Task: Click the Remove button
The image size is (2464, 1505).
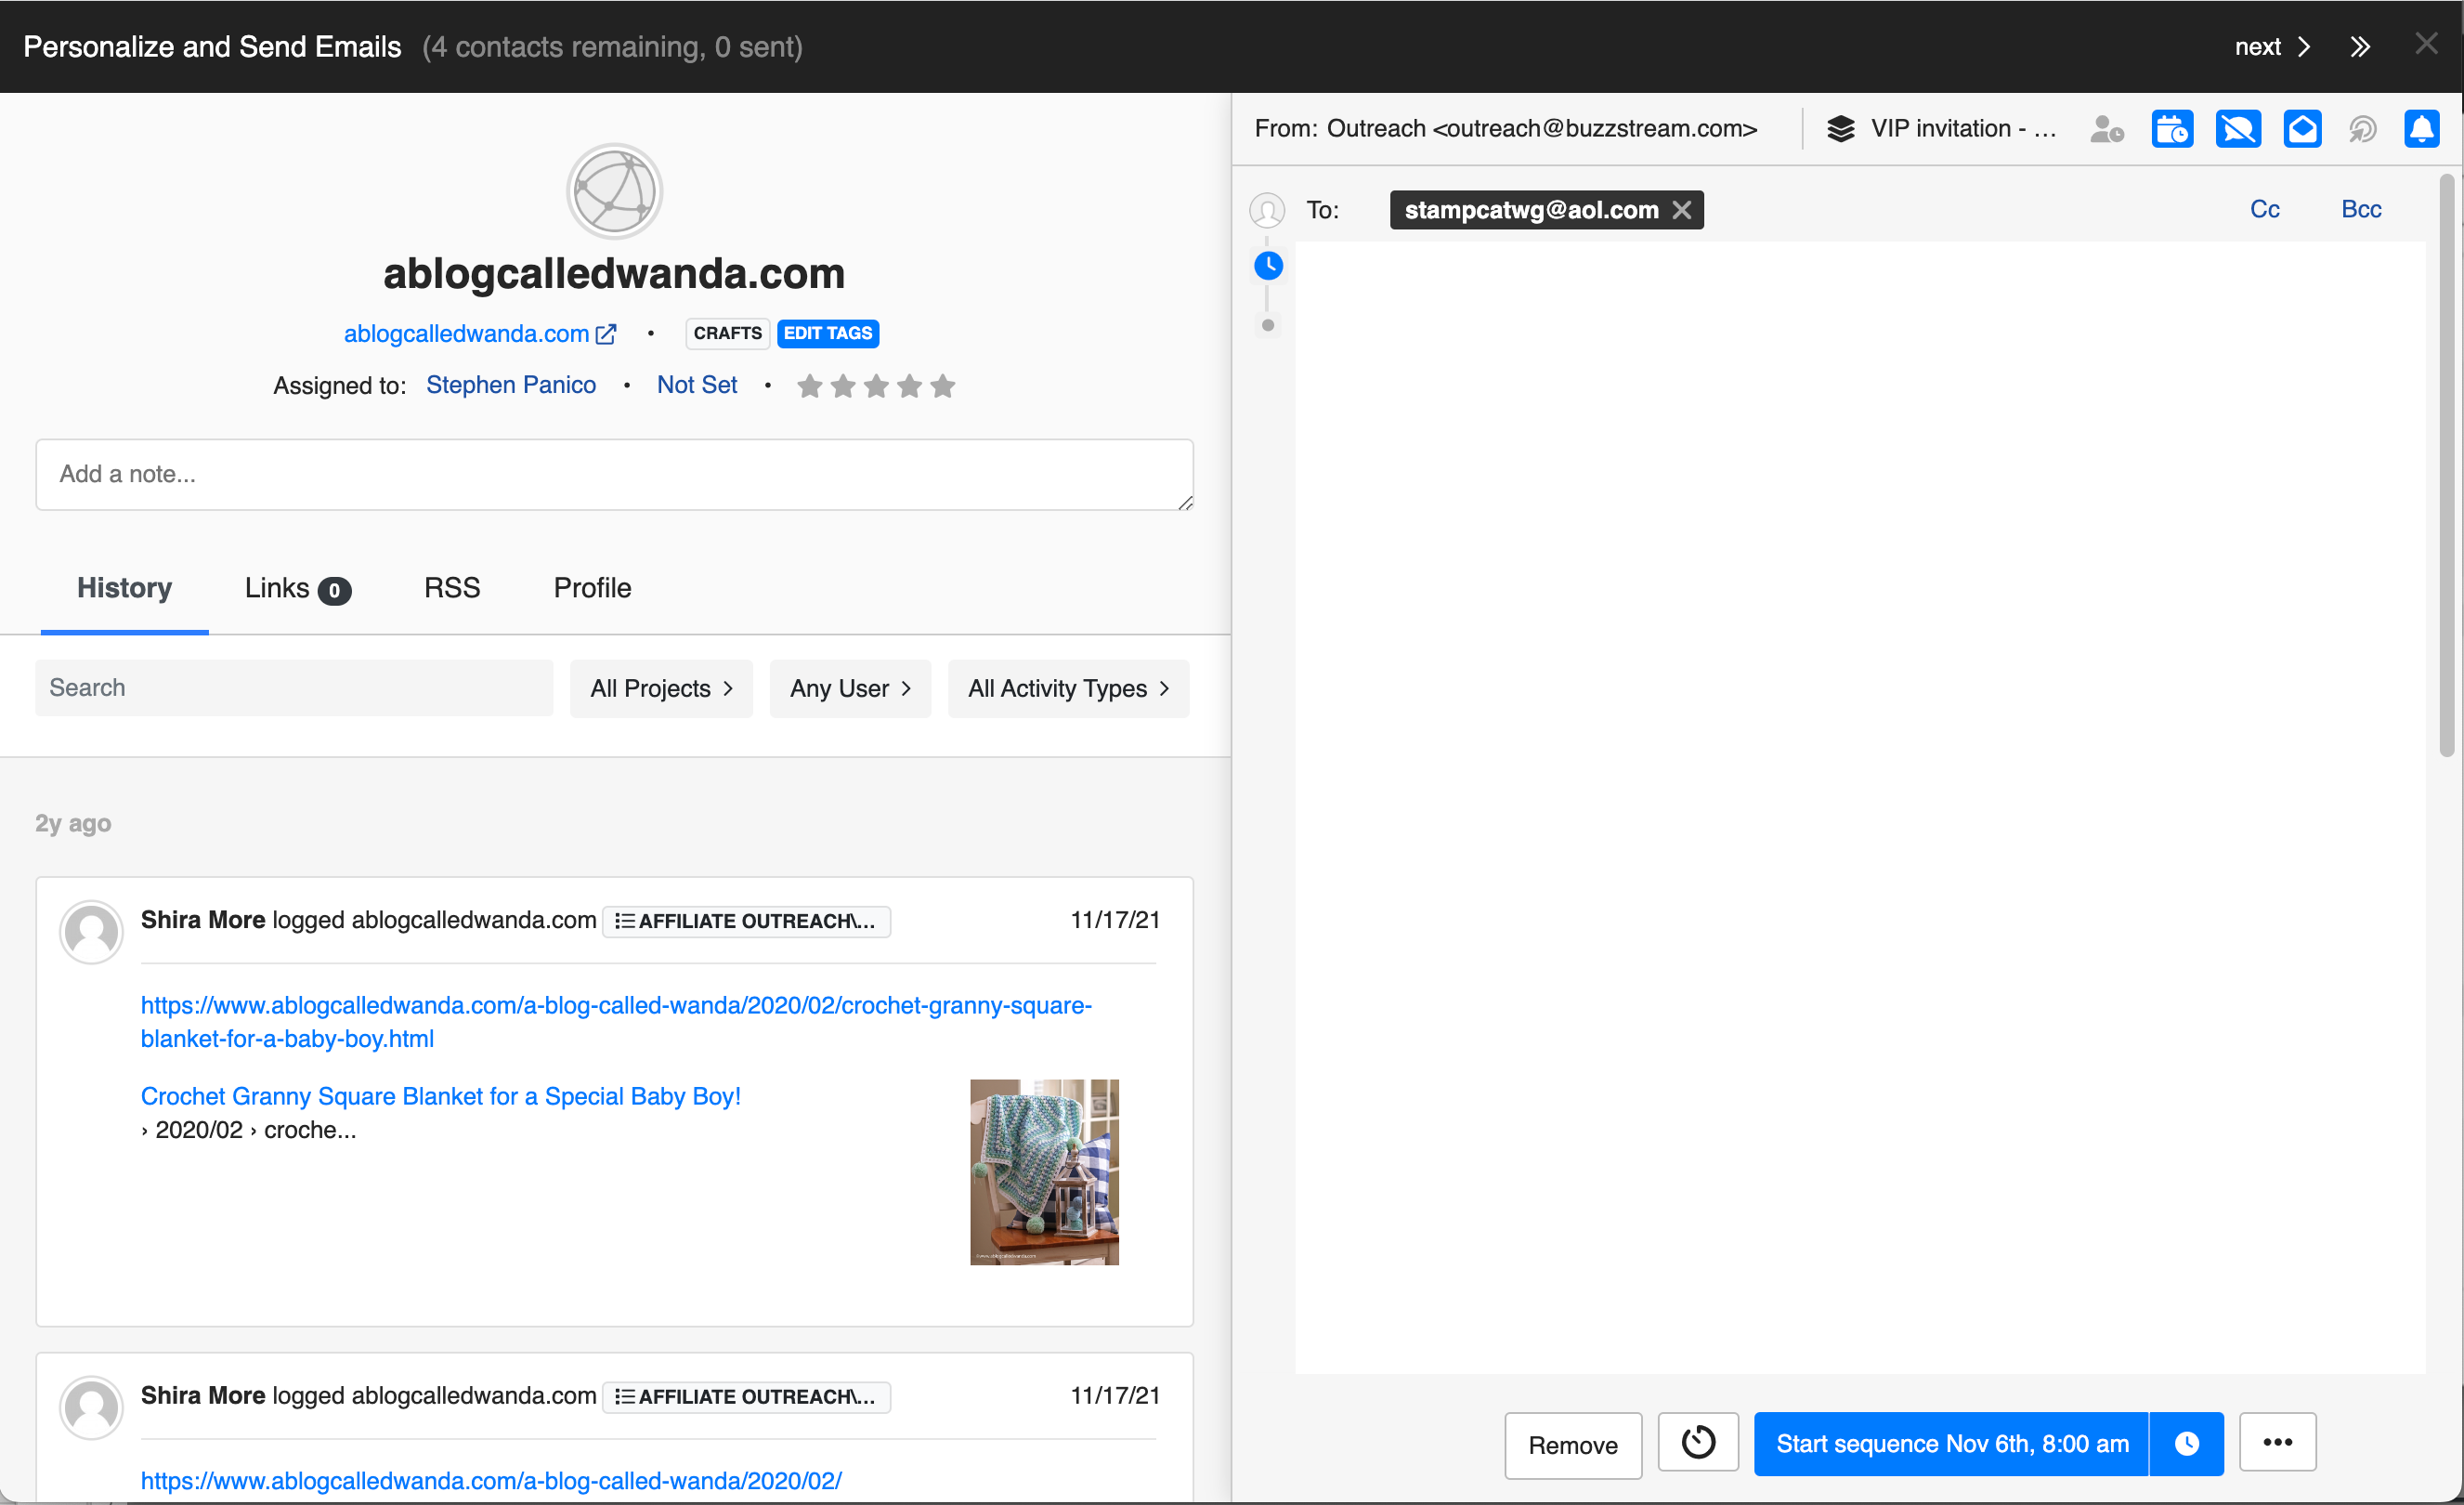Action: (1572, 1444)
